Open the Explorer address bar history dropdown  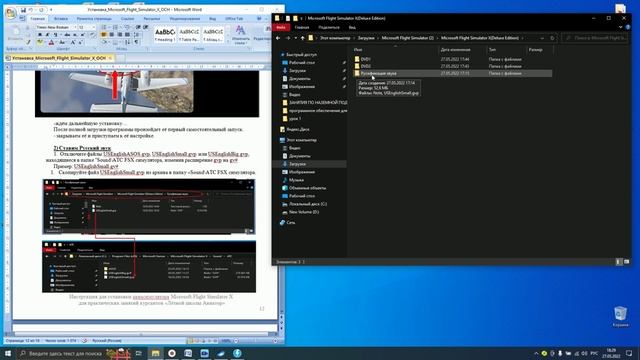(x=542, y=38)
